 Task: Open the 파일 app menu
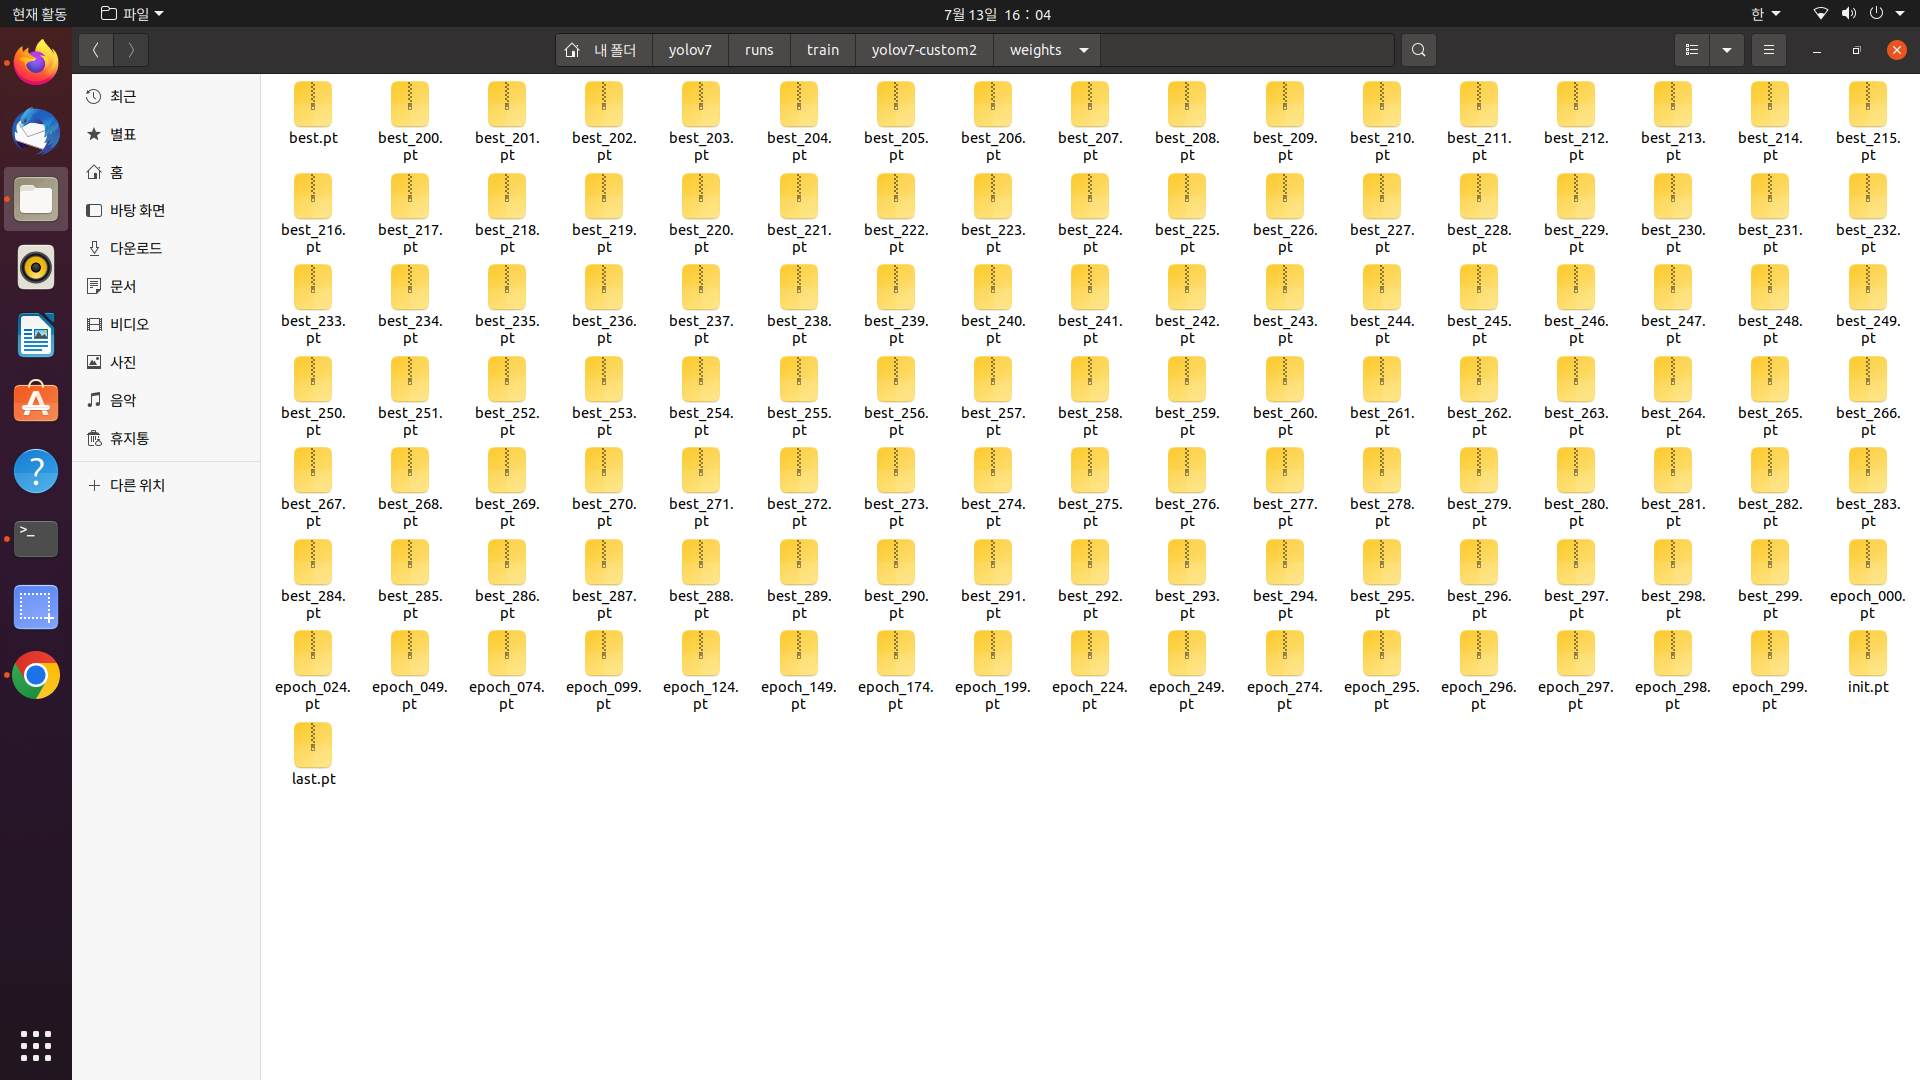[132, 14]
